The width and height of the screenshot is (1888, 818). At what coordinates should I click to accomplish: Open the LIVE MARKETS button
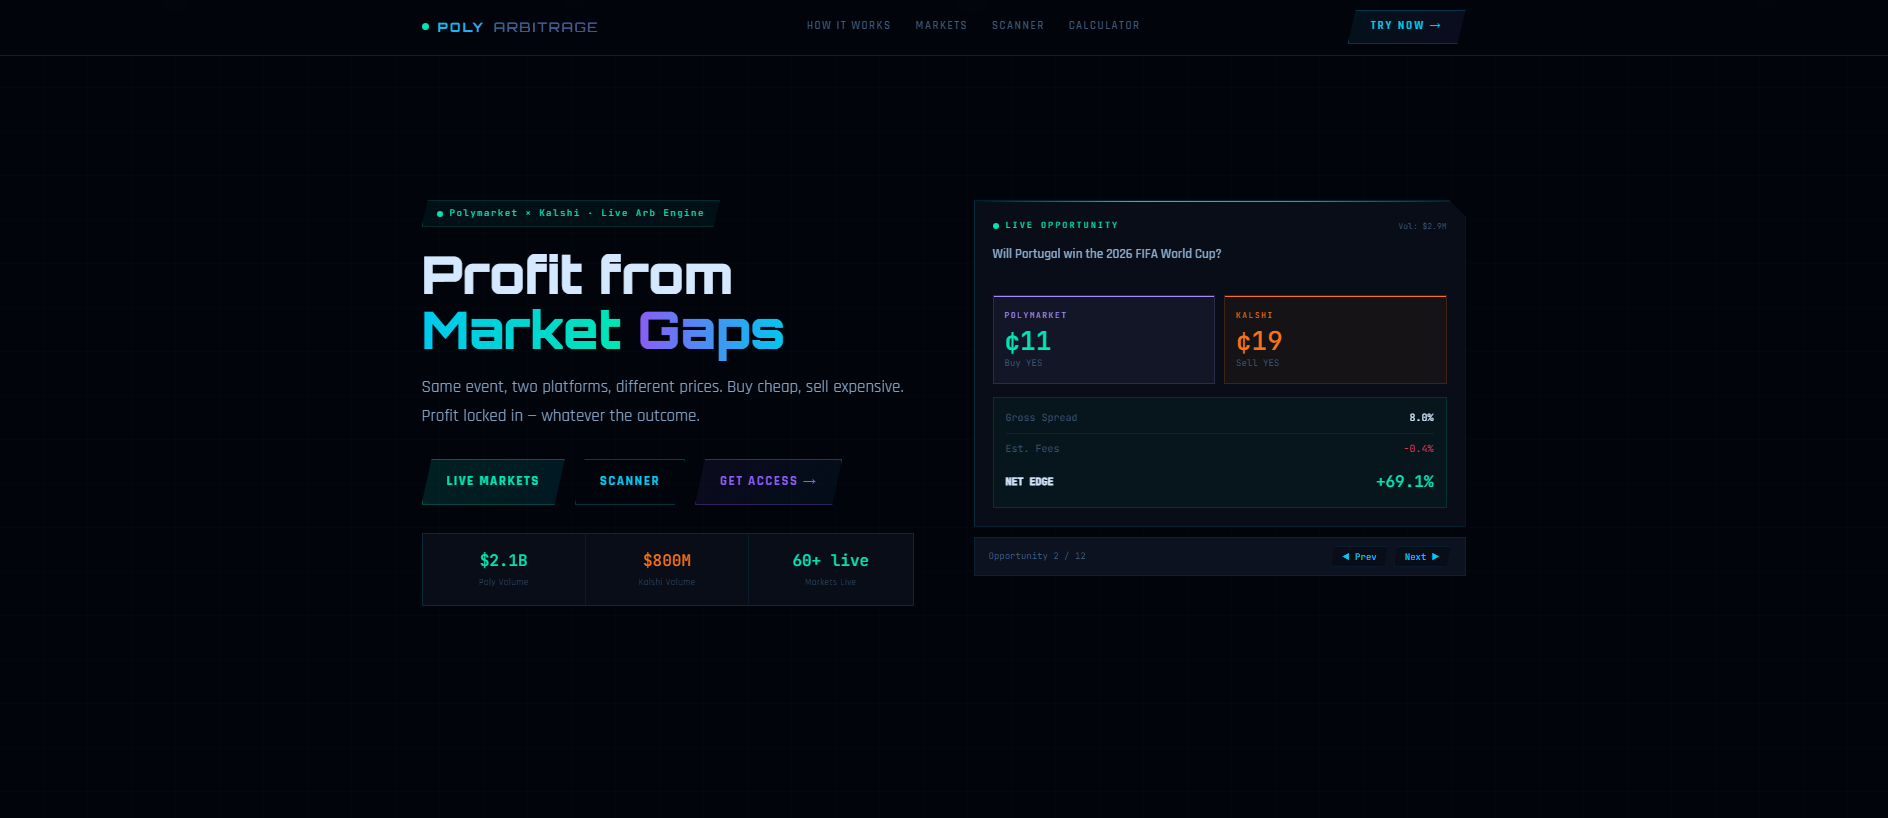[x=493, y=481]
